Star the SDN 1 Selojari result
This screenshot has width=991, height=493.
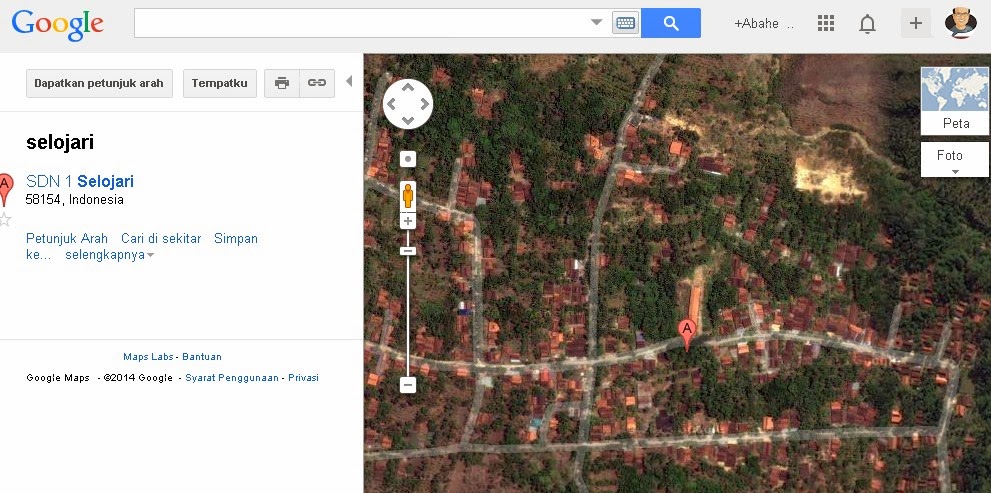(5, 219)
